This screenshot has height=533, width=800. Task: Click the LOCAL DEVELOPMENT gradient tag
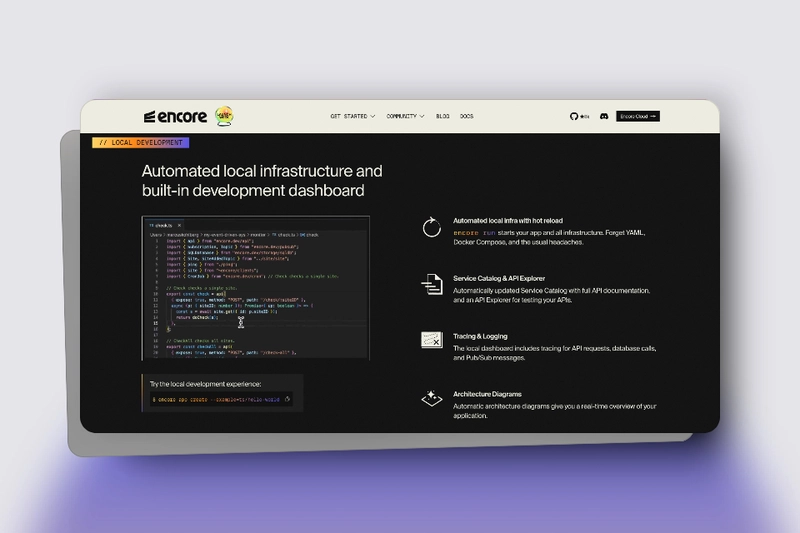[140, 143]
